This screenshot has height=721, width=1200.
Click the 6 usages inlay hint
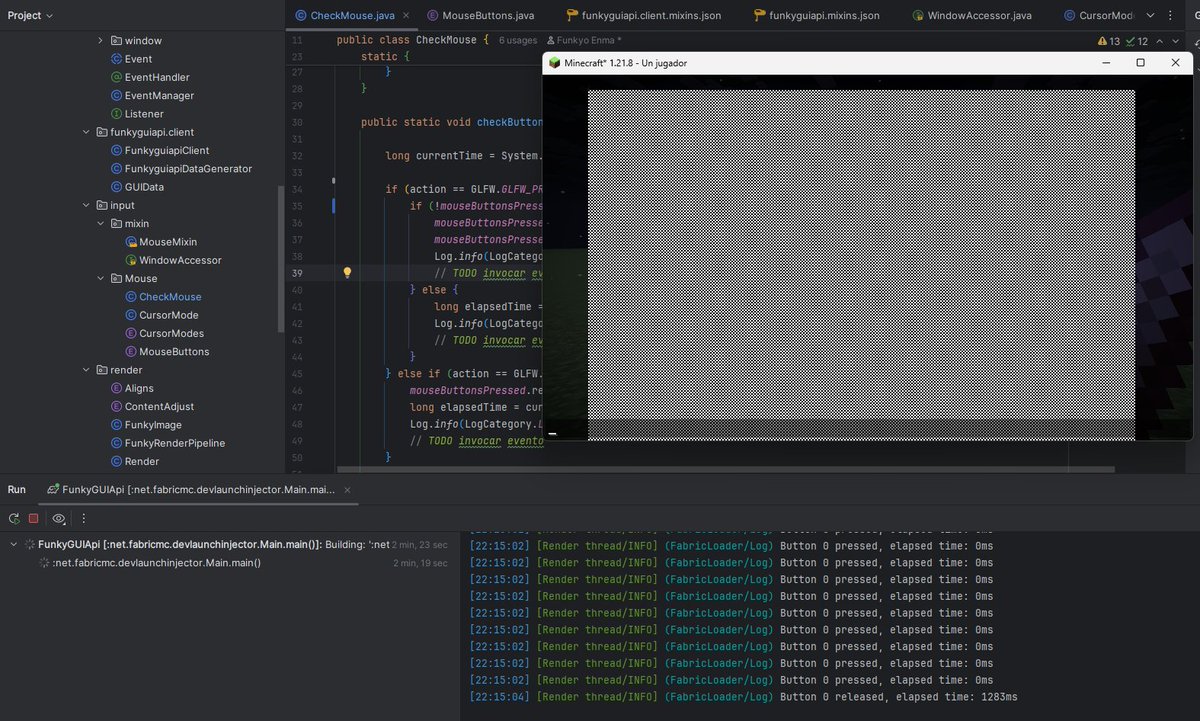tap(518, 41)
